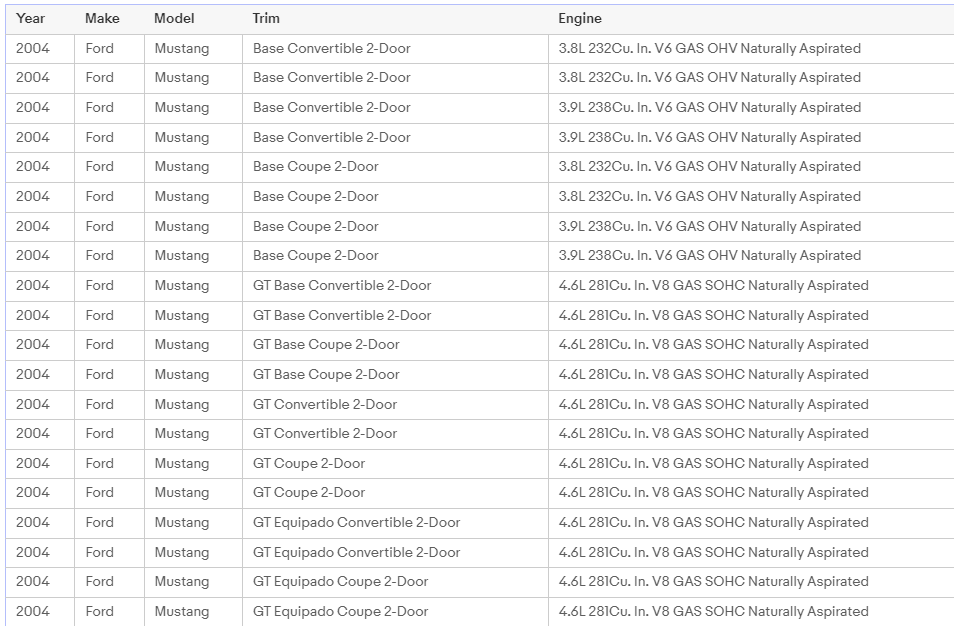Select the last GT Equipado Coupe 2-Door cell

[340, 611]
